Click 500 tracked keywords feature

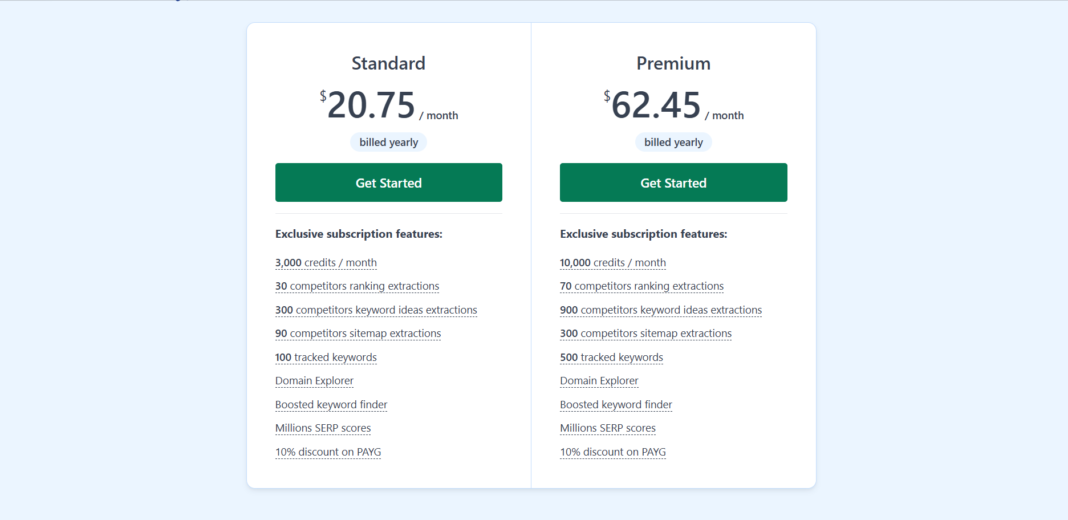pos(611,357)
